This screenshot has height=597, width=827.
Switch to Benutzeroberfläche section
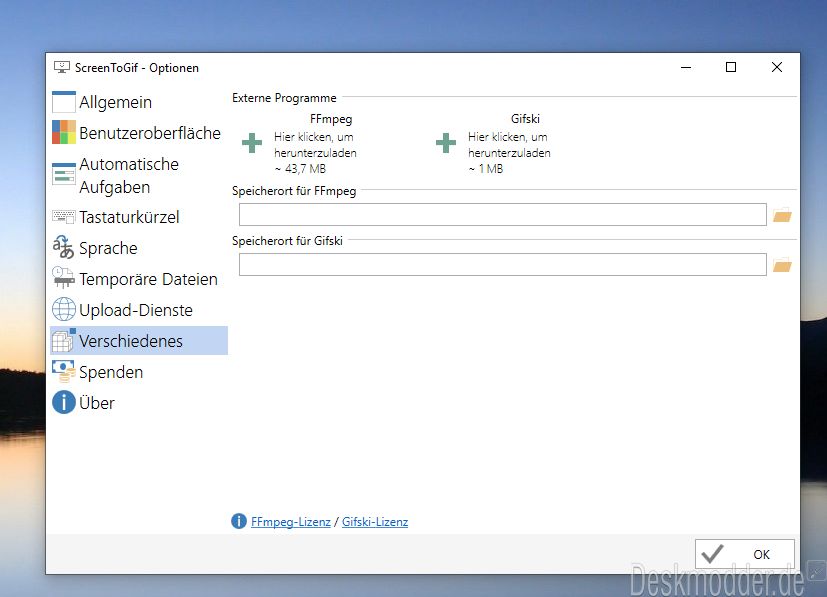point(150,133)
